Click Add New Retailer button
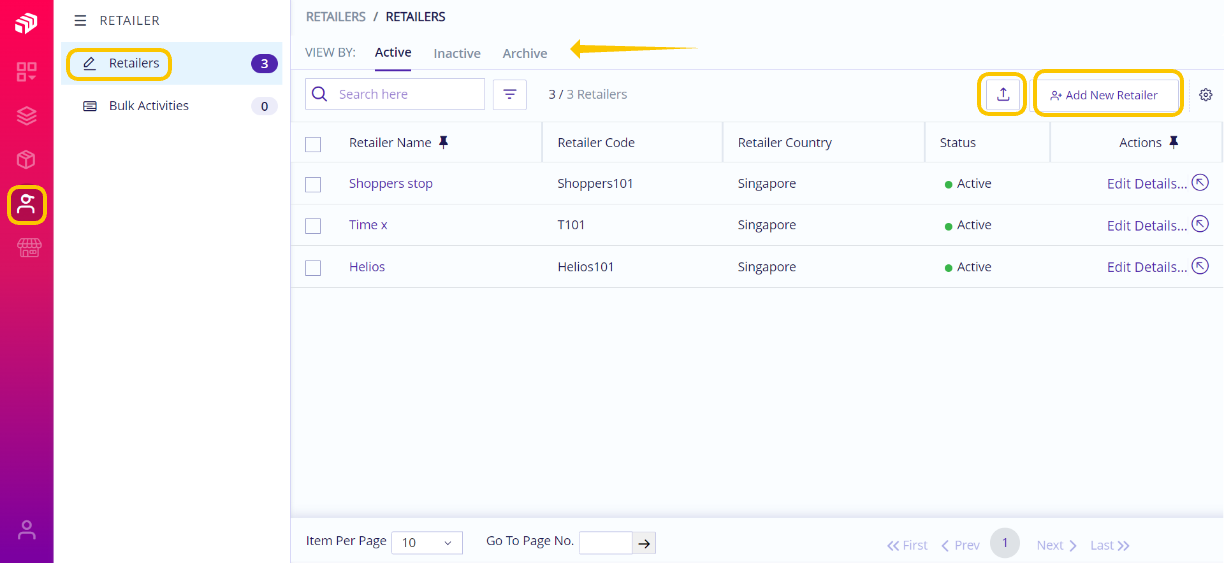 (x=1106, y=95)
